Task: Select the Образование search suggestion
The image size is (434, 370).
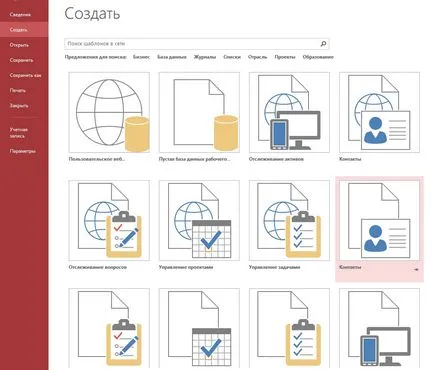Action: [x=318, y=57]
